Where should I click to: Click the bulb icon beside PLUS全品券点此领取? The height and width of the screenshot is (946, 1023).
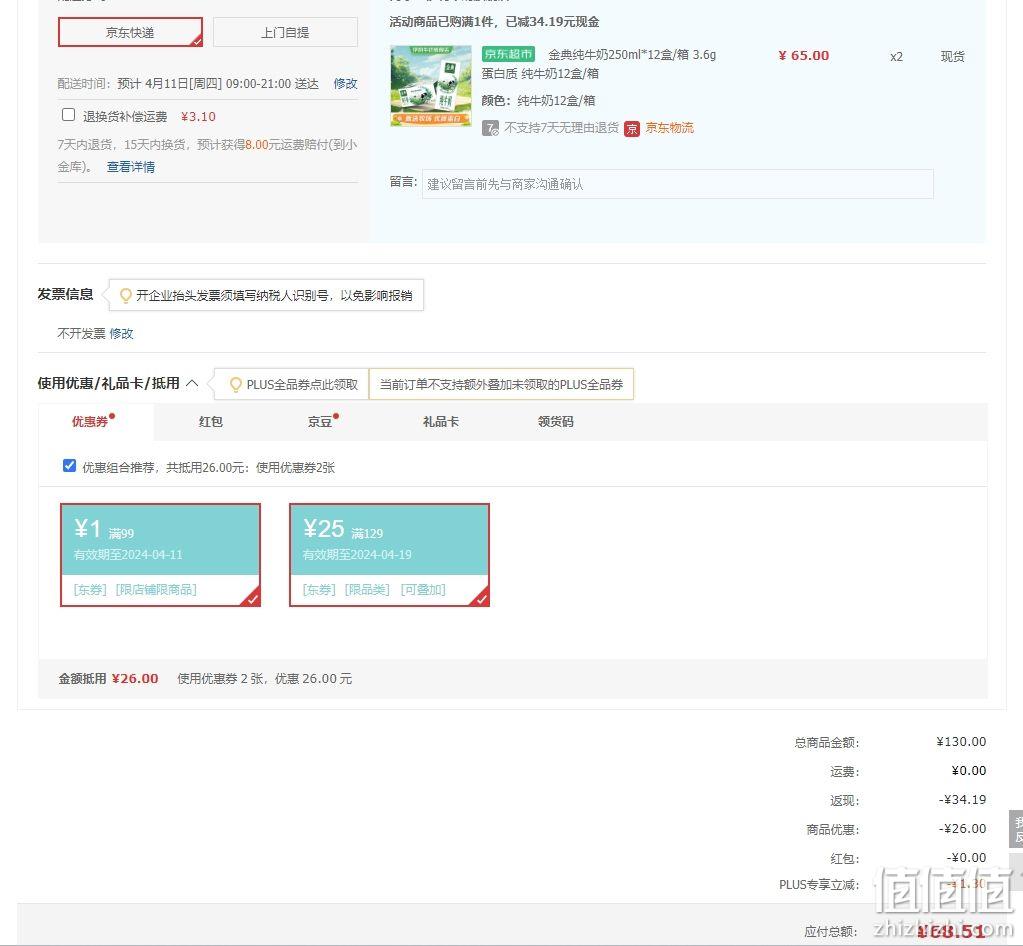pos(236,385)
